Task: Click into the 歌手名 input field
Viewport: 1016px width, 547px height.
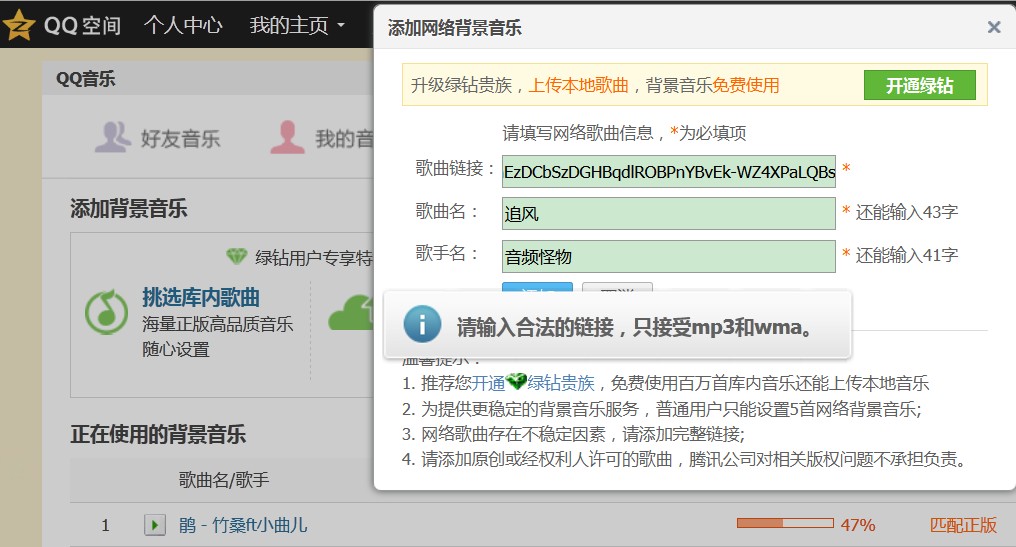Action: tap(669, 257)
